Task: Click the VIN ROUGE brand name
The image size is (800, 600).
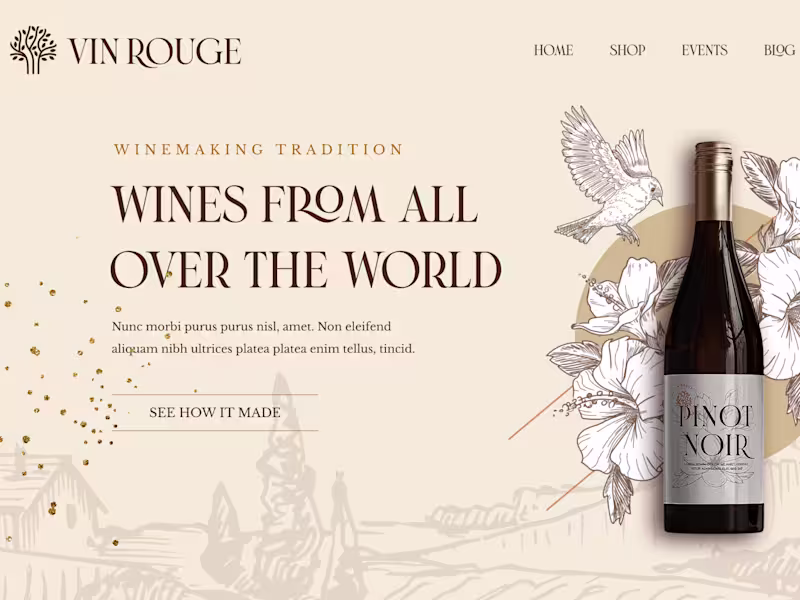Action: pyautogui.click(x=155, y=52)
